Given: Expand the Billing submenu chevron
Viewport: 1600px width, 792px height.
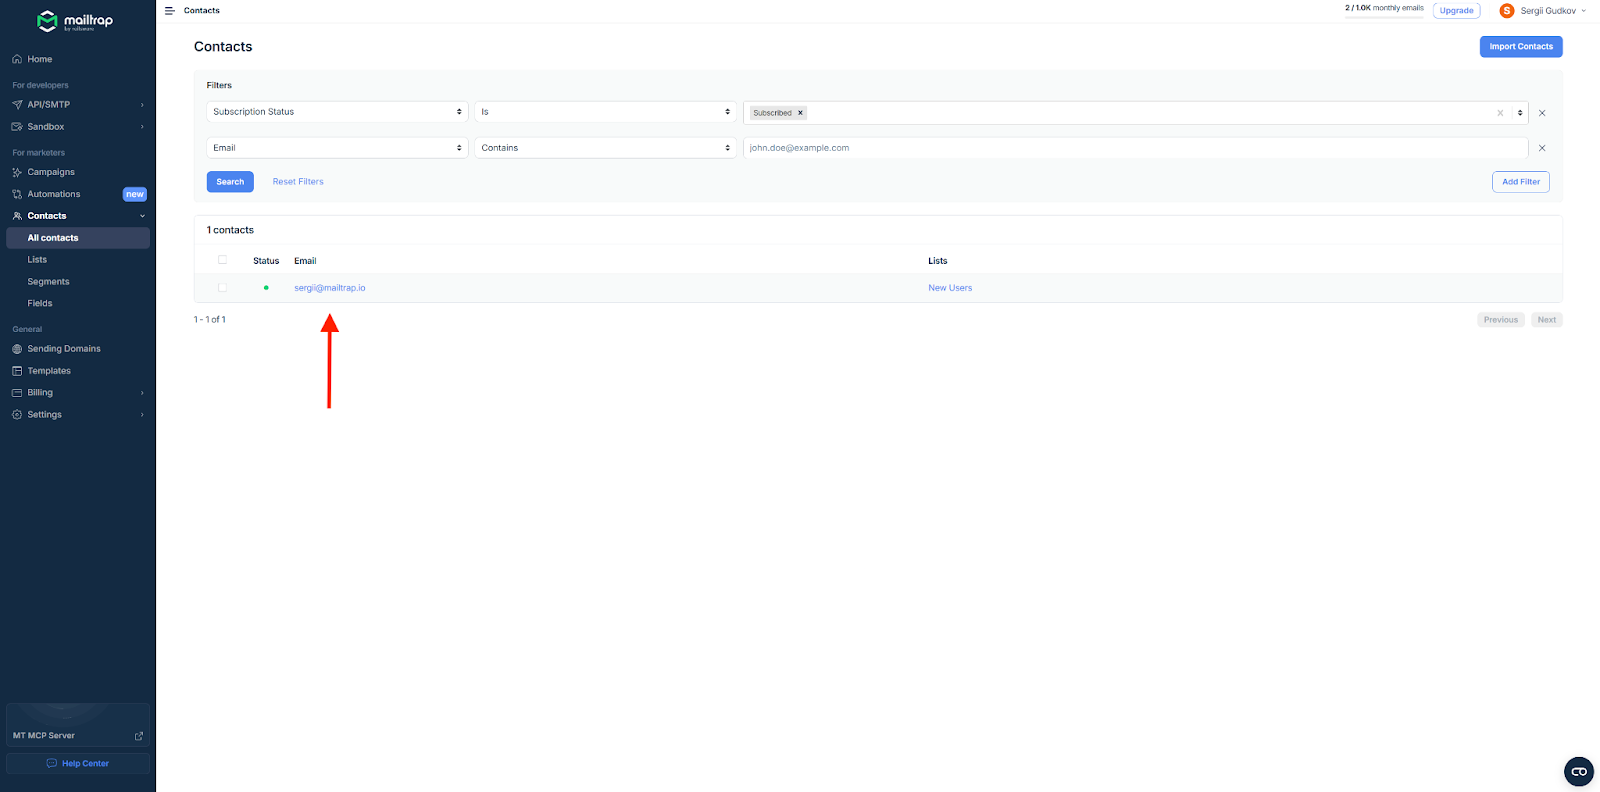Looking at the screenshot, I should [142, 393].
